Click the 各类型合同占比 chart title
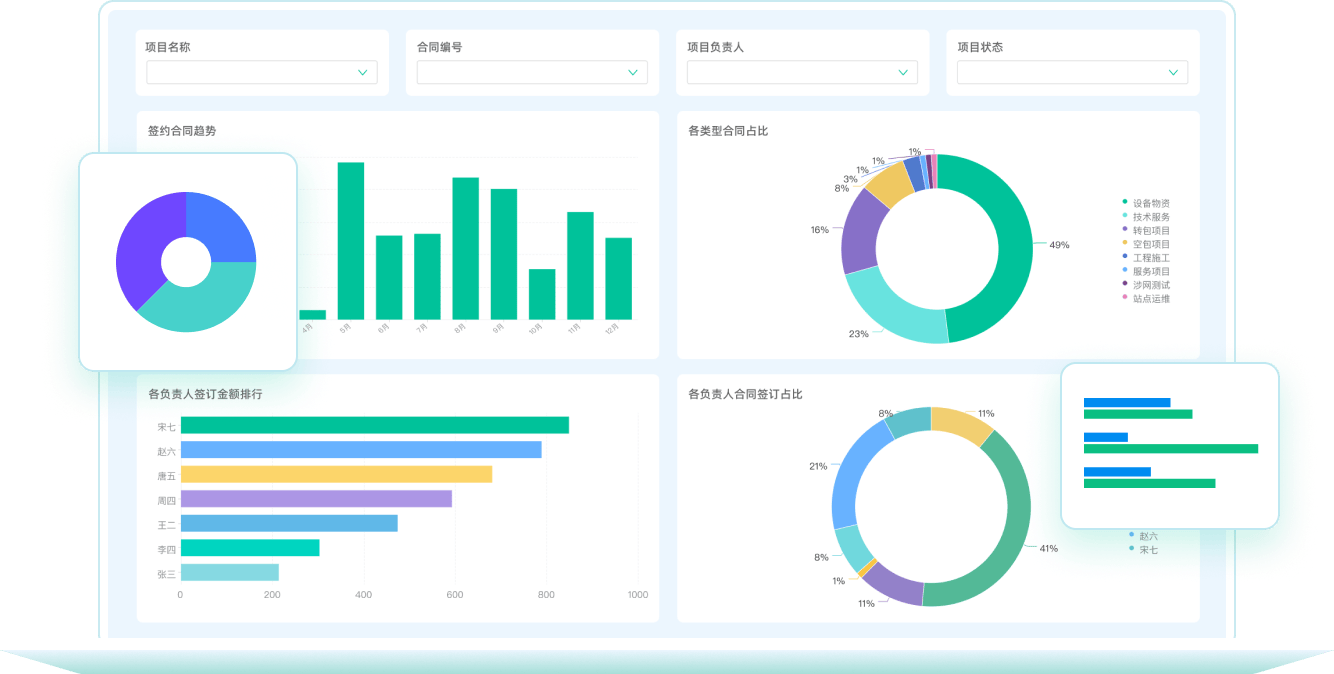 (x=728, y=131)
